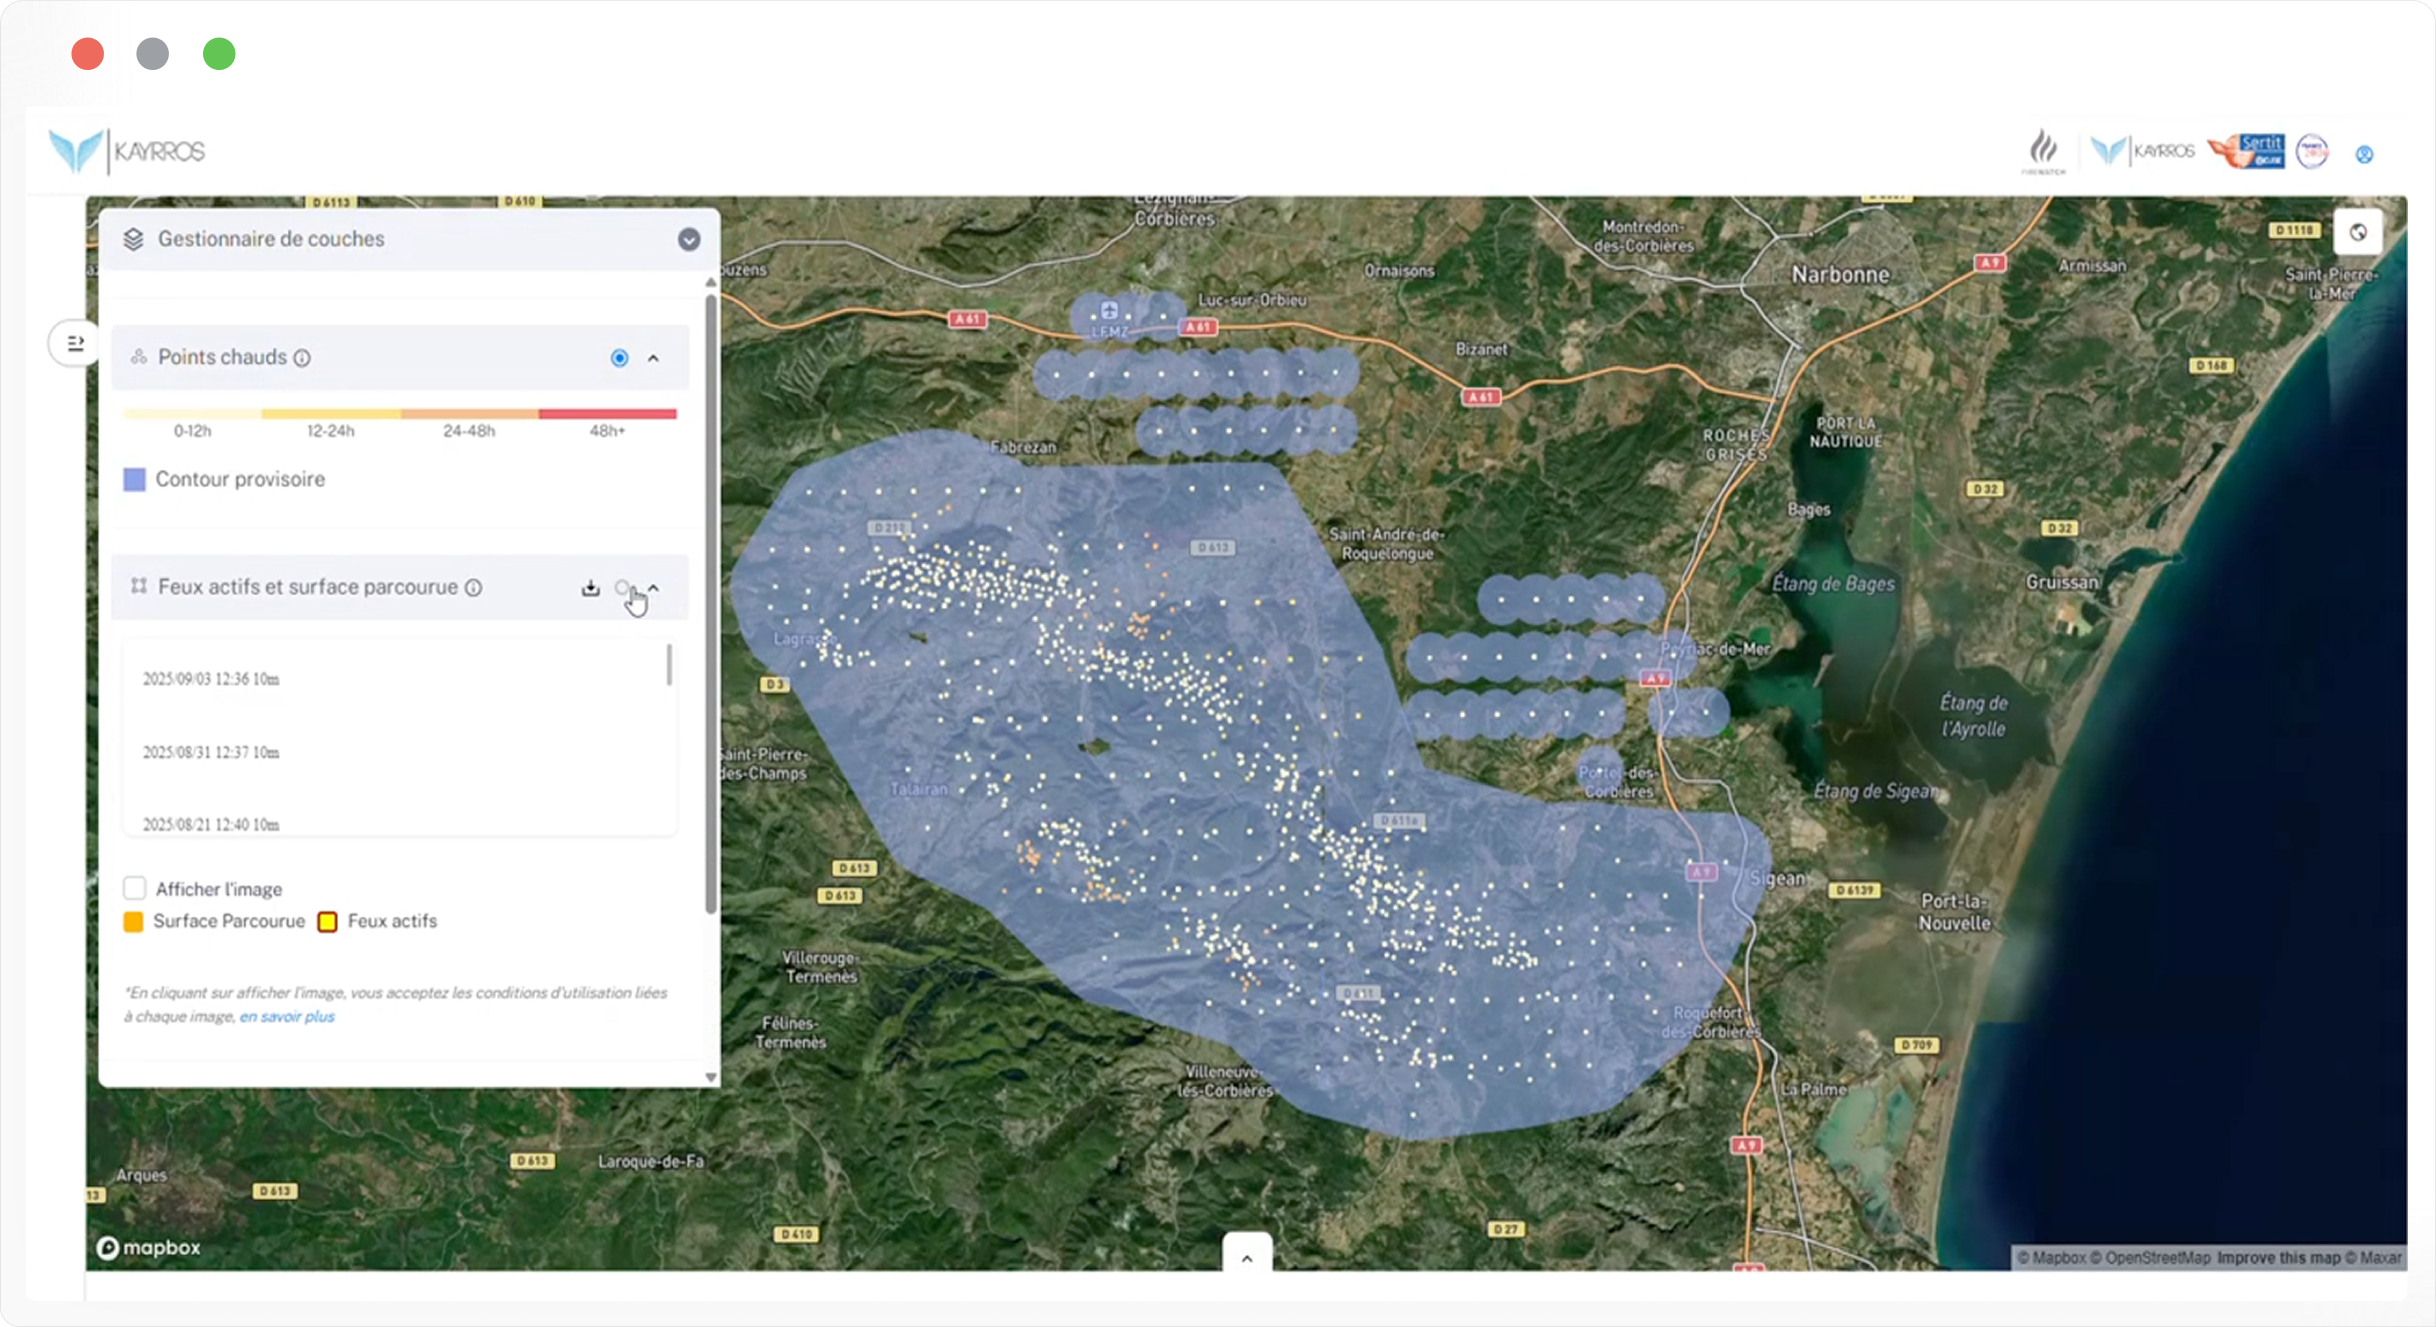Collapse the Points chauds section chevron
2436x1327 pixels.
[x=654, y=358]
